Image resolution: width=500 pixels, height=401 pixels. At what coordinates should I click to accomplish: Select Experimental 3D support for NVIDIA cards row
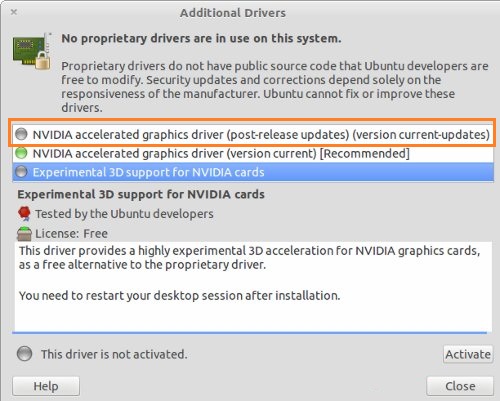point(253,172)
